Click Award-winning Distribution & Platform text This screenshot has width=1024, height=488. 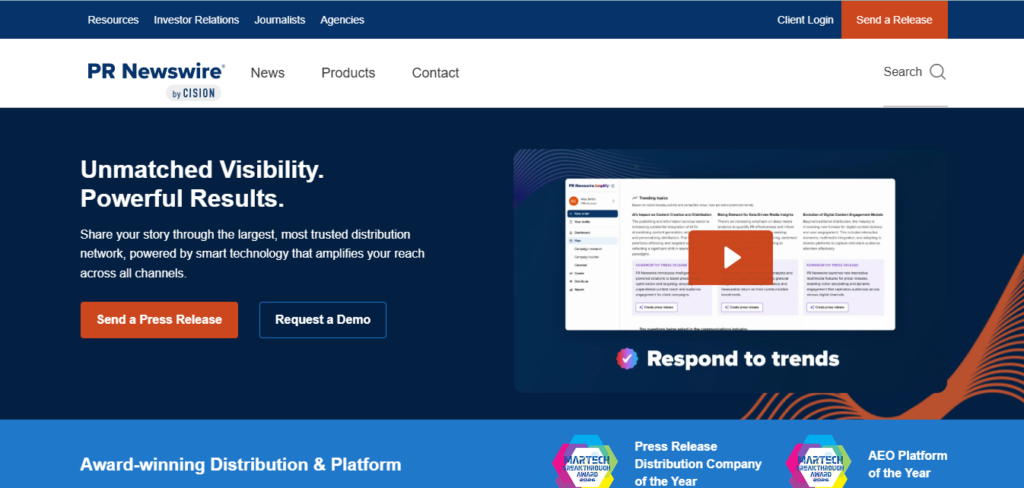[240, 465]
